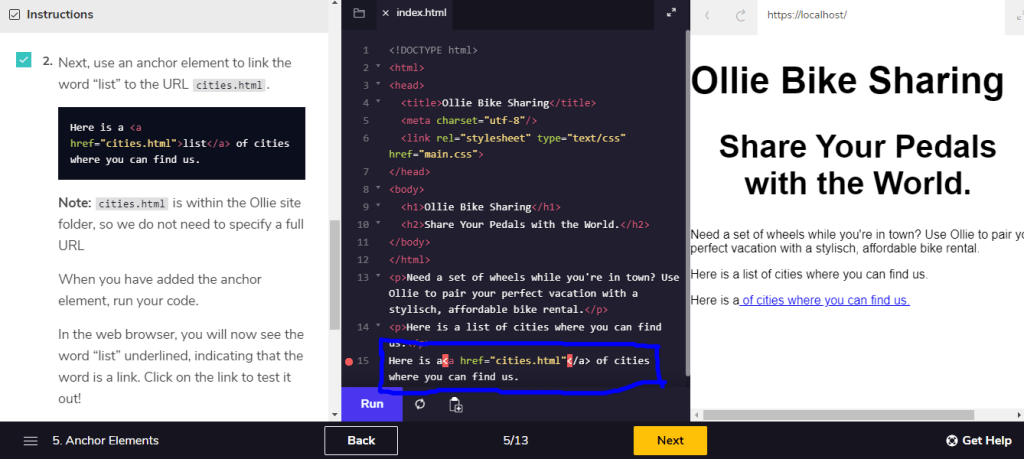
Task: Open the Get Help option
Action: pos(978,441)
